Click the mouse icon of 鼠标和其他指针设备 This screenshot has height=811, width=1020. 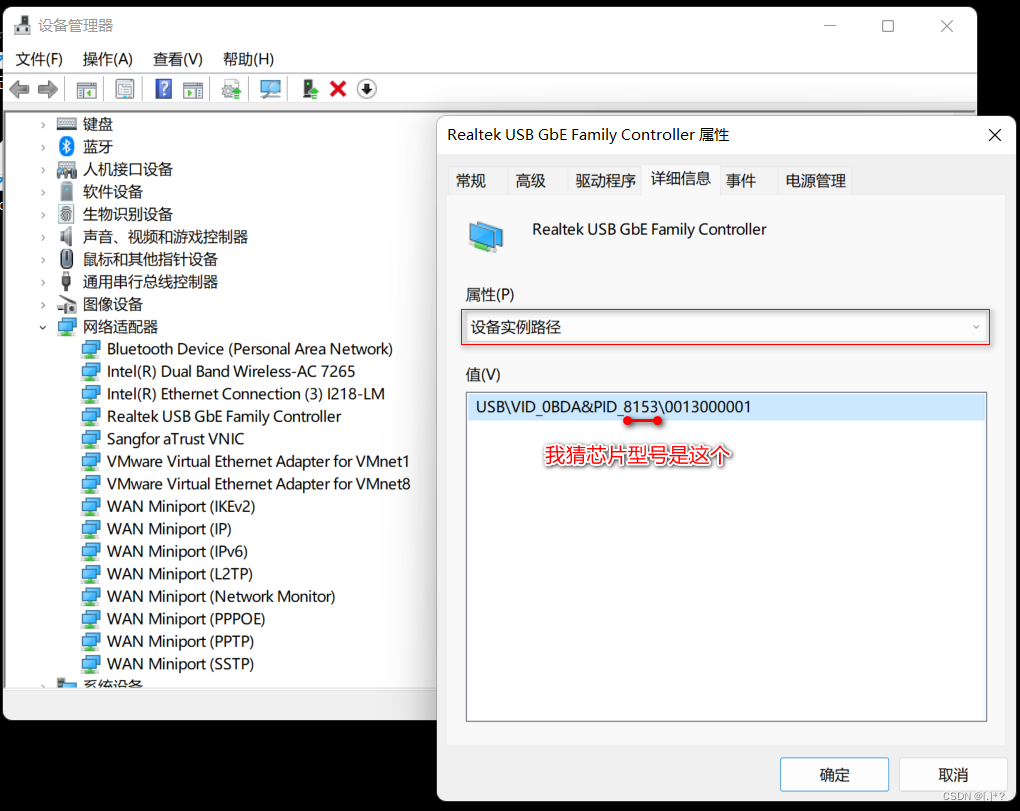(66, 259)
